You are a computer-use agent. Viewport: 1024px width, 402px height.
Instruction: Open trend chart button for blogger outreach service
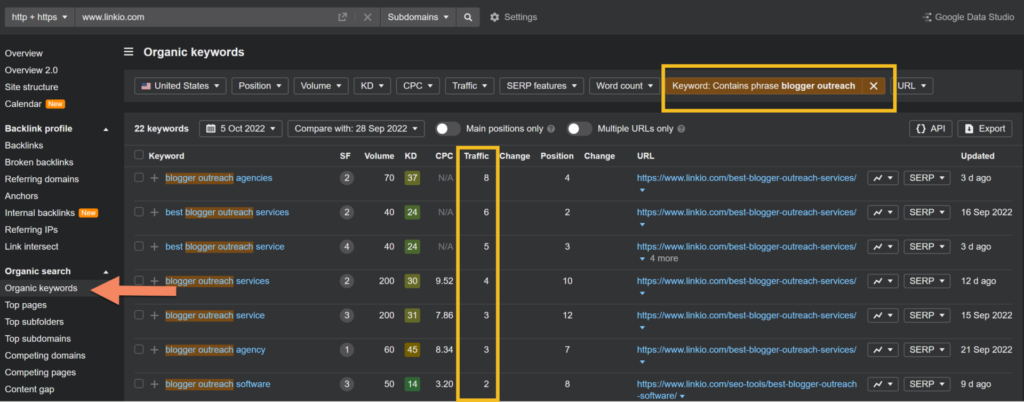click(883, 315)
